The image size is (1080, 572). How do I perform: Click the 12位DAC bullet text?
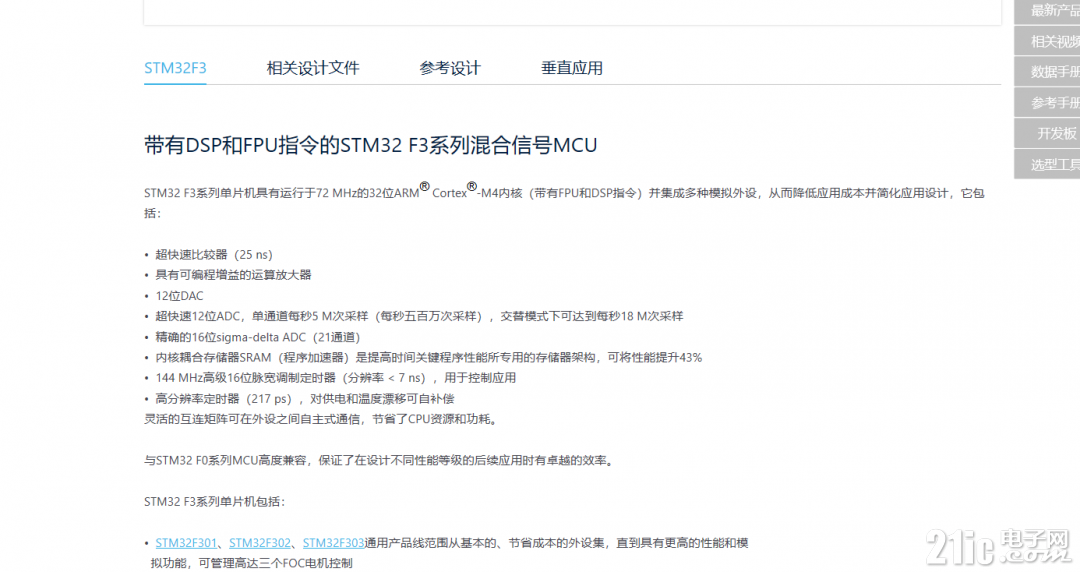click(x=180, y=296)
